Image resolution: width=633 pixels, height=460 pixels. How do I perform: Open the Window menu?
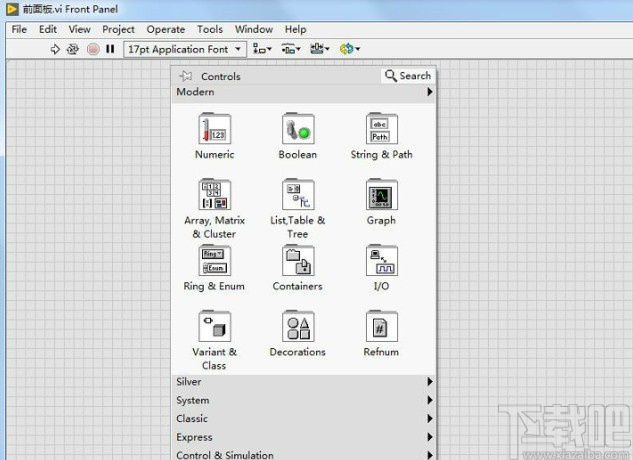[254, 29]
